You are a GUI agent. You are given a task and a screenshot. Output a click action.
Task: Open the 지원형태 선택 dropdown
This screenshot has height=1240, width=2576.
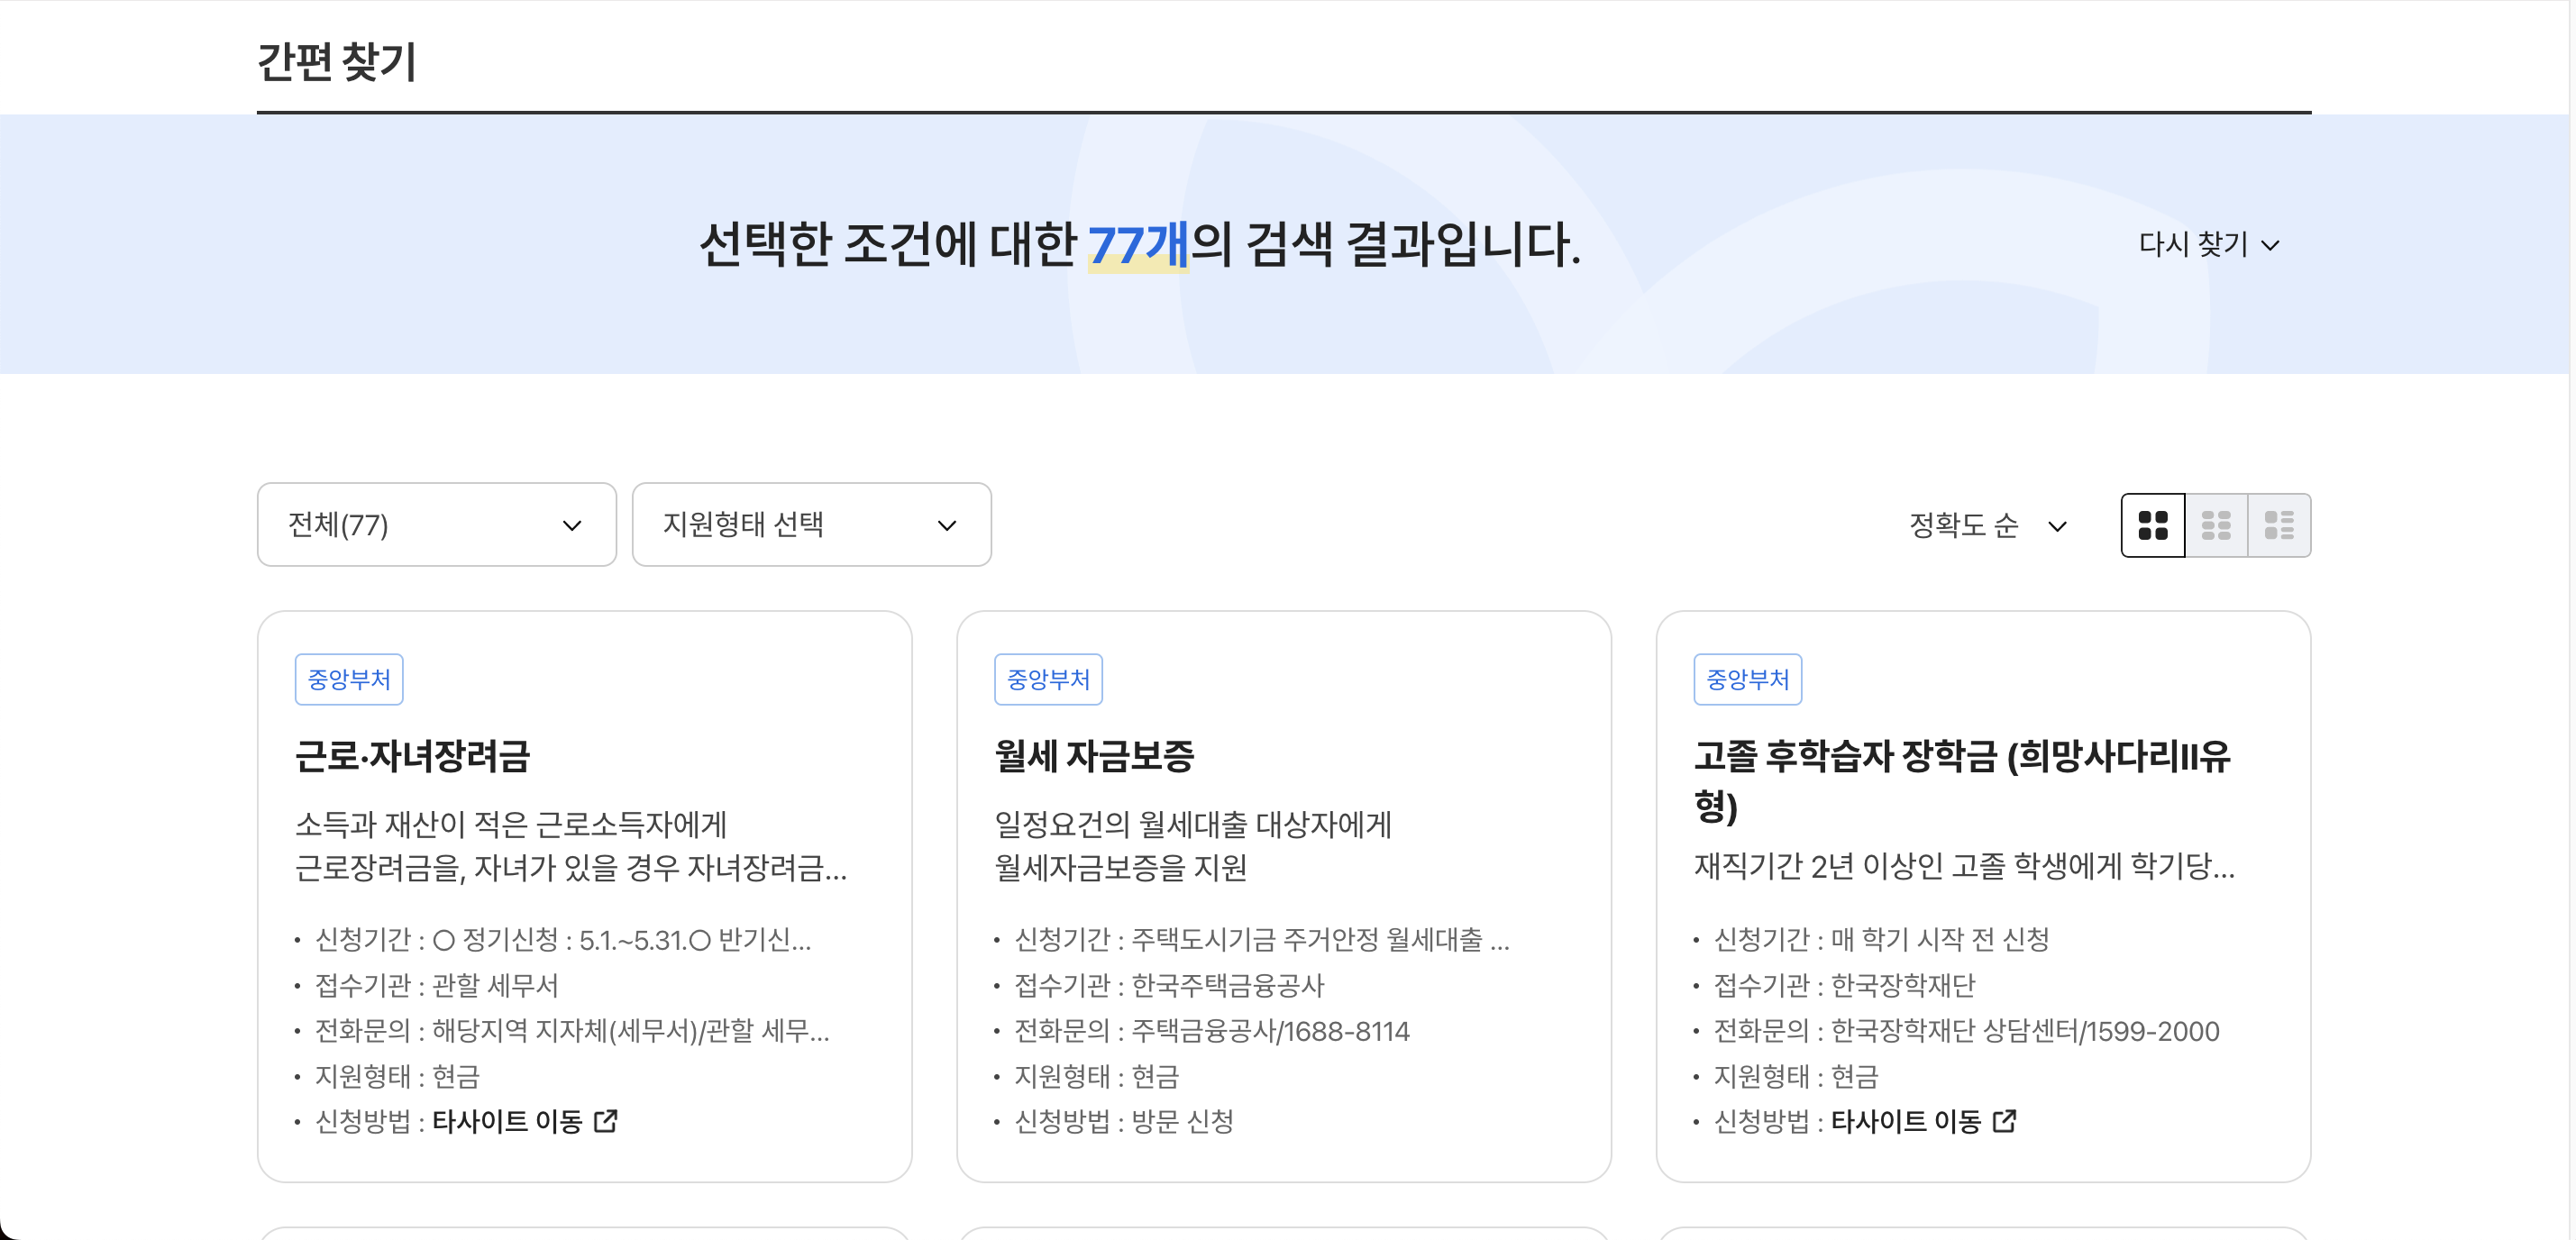pyautogui.click(x=811, y=525)
